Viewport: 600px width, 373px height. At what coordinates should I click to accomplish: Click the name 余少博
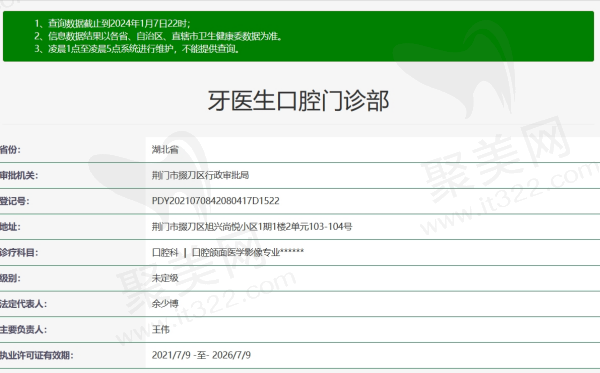[x=165, y=304]
